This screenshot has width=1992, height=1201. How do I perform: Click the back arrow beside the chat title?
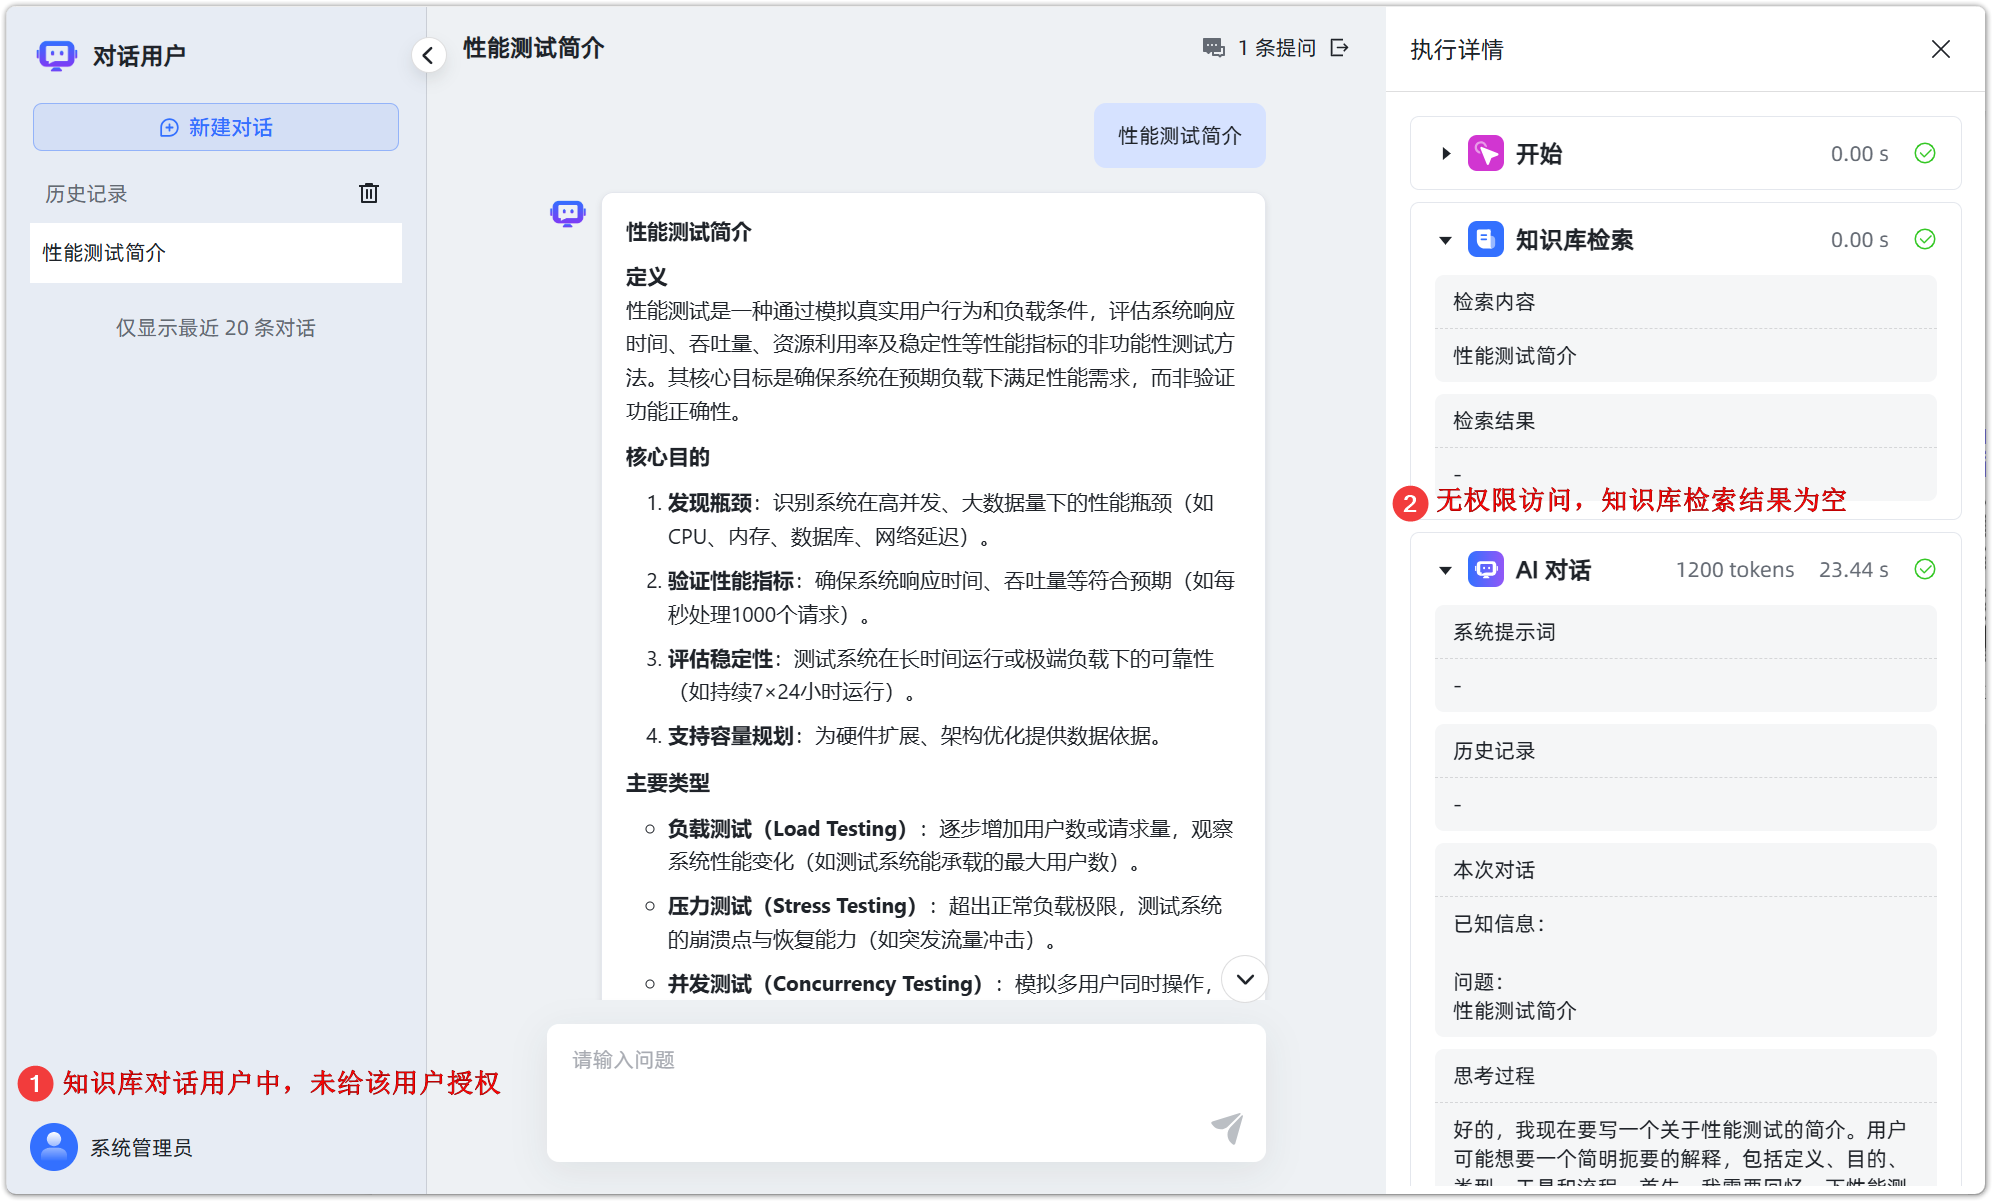428,54
